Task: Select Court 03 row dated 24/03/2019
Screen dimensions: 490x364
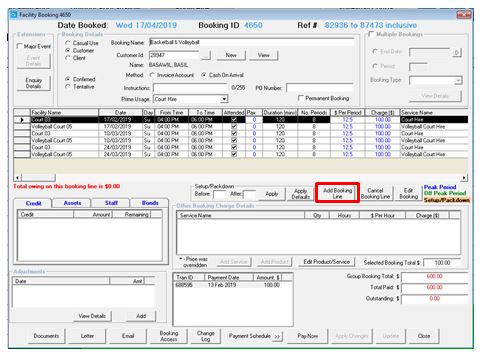Action: (x=241, y=147)
